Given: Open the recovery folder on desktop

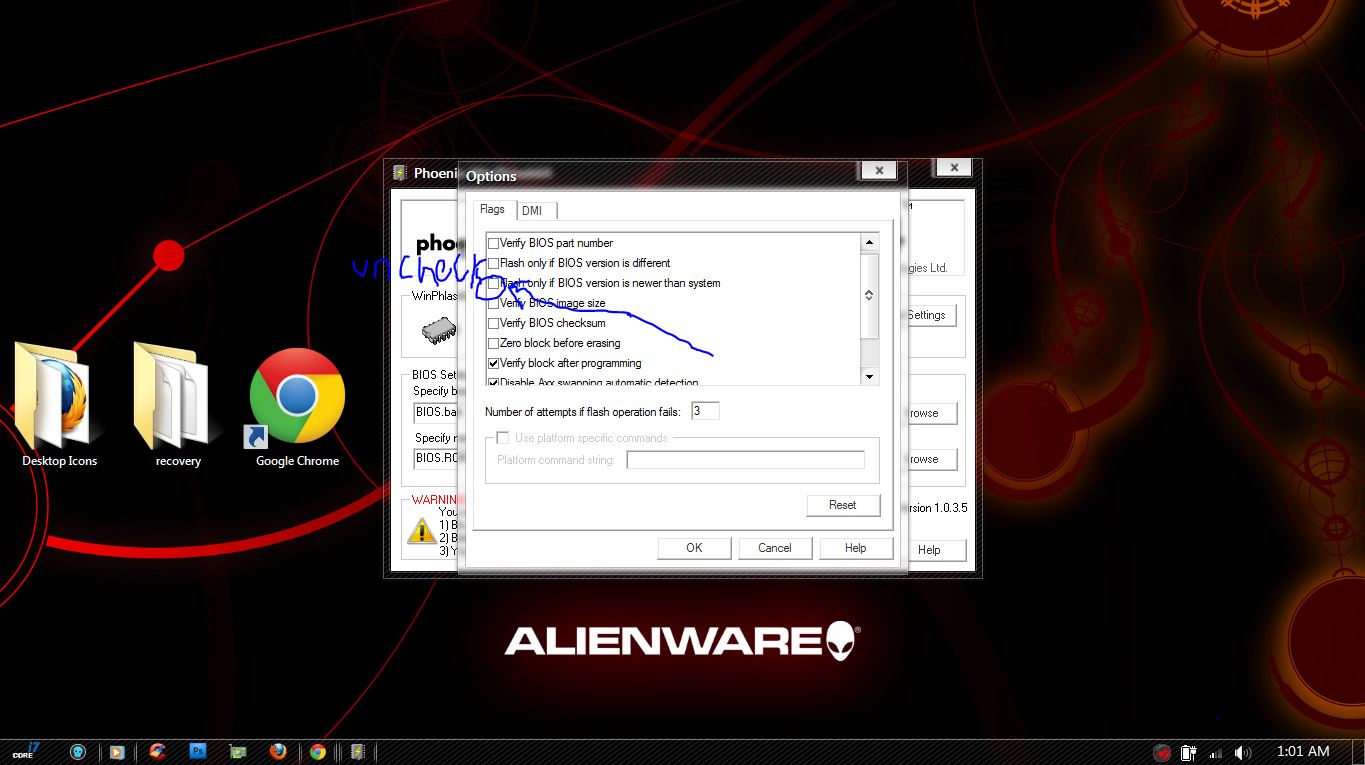Looking at the screenshot, I should [178, 406].
